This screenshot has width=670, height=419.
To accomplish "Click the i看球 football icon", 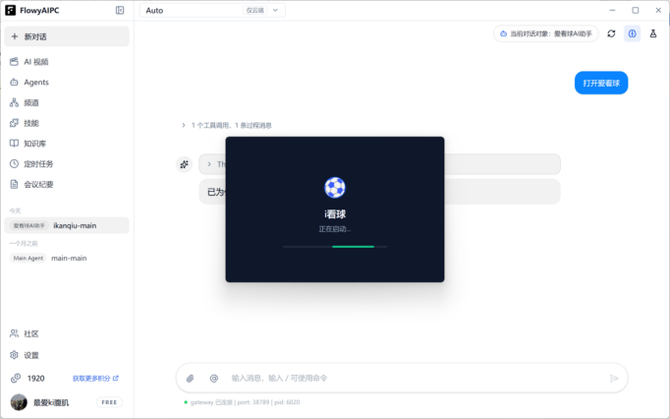I will (335, 188).
